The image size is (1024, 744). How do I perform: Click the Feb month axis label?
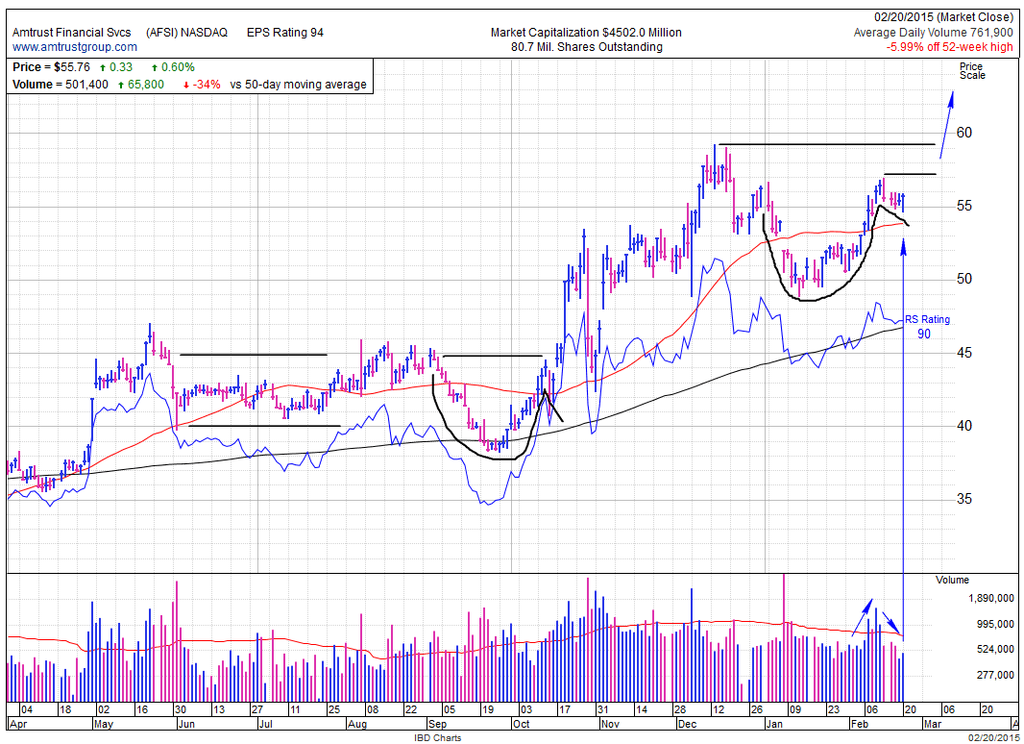(859, 724)
